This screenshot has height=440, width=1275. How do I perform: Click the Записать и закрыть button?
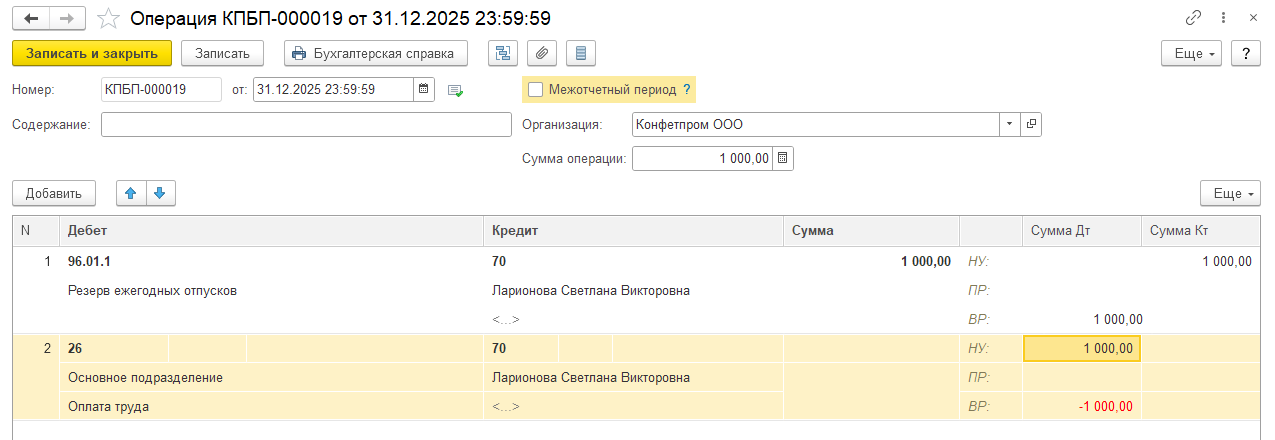coord(92,53)
